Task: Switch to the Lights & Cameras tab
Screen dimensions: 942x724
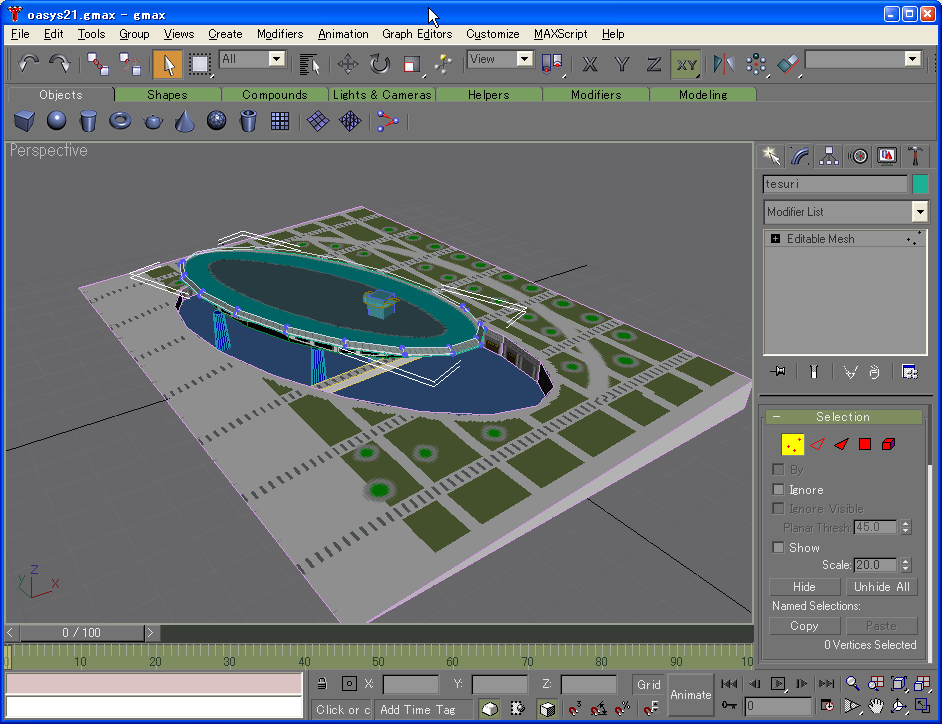Action: [x=382, y=95]
